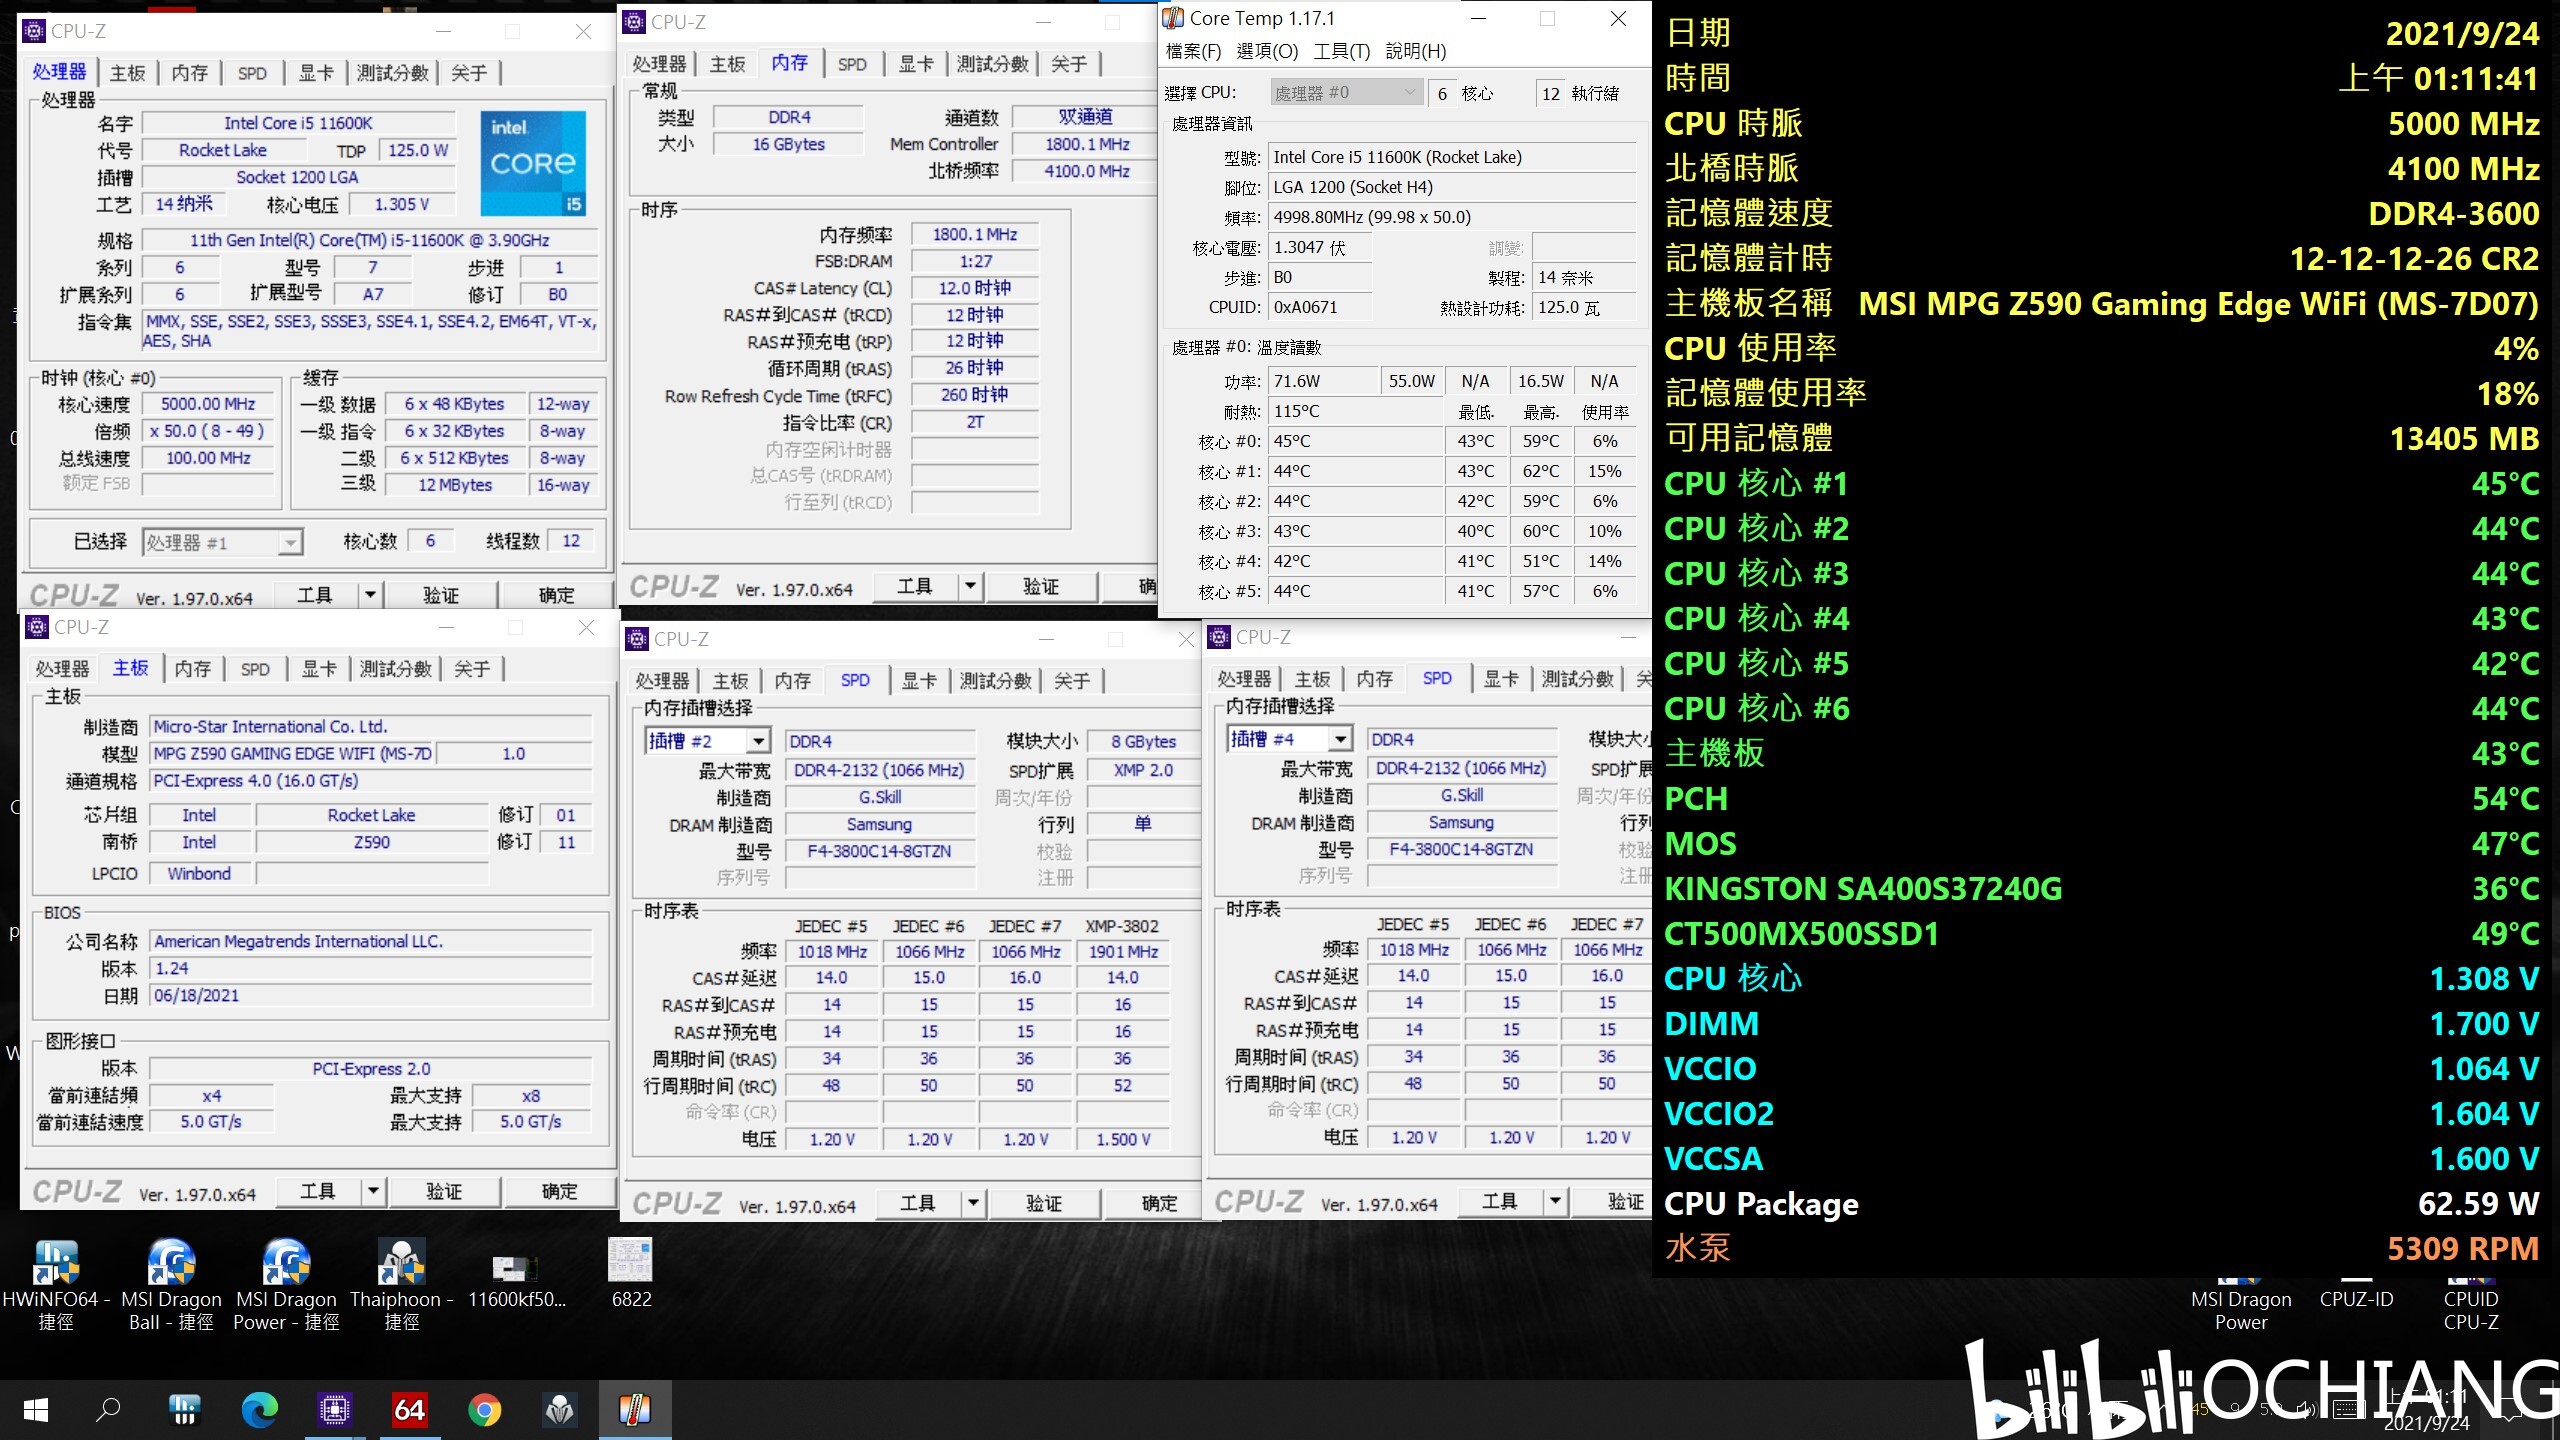Open HWiNFO64 desktop shortcut
The image size is (2560, 1440).
56,1284
